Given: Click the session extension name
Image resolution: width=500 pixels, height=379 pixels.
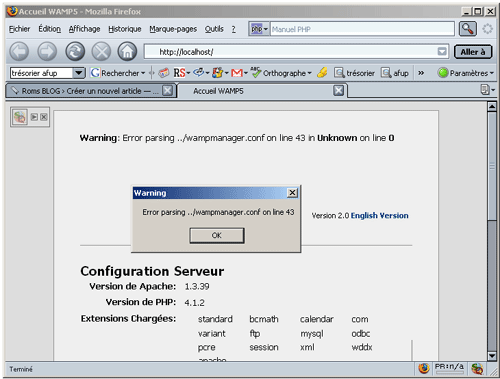Looking at the screenshot, I should pos(264,347).
